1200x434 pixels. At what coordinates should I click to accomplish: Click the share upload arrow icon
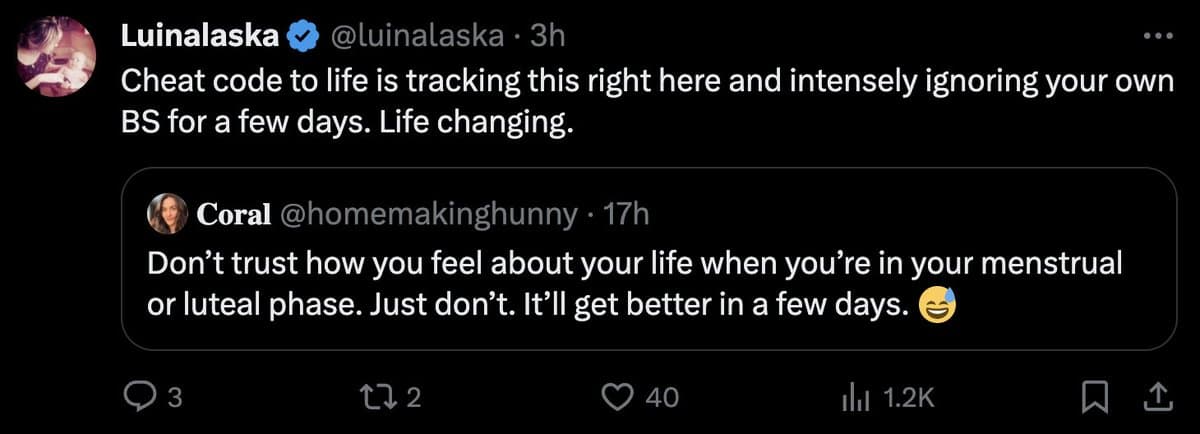coord(1158,398)
